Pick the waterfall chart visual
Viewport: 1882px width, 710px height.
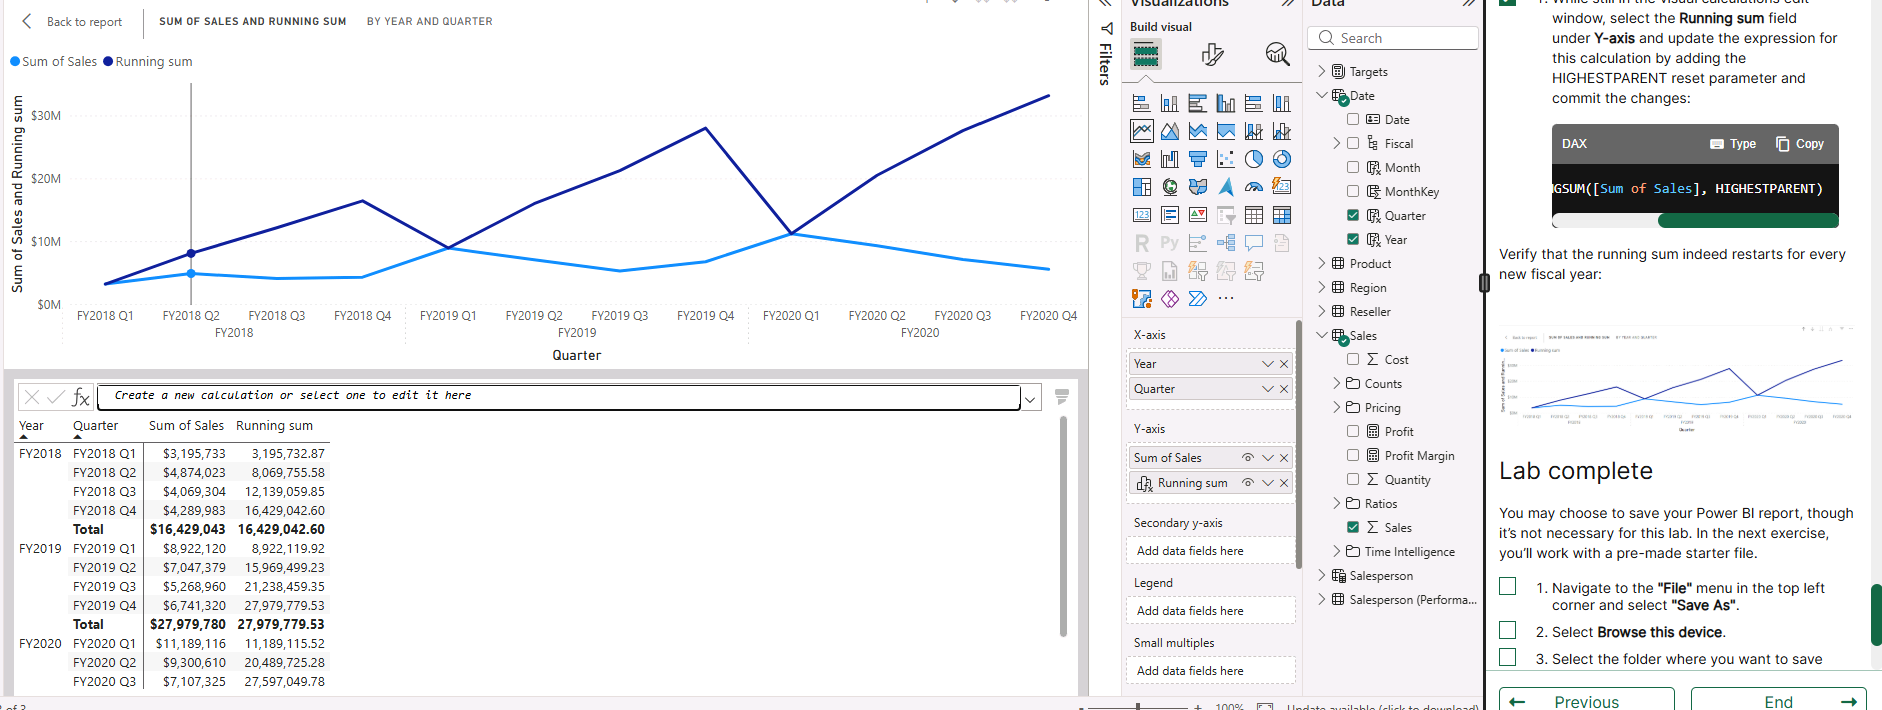point(1169,159)
